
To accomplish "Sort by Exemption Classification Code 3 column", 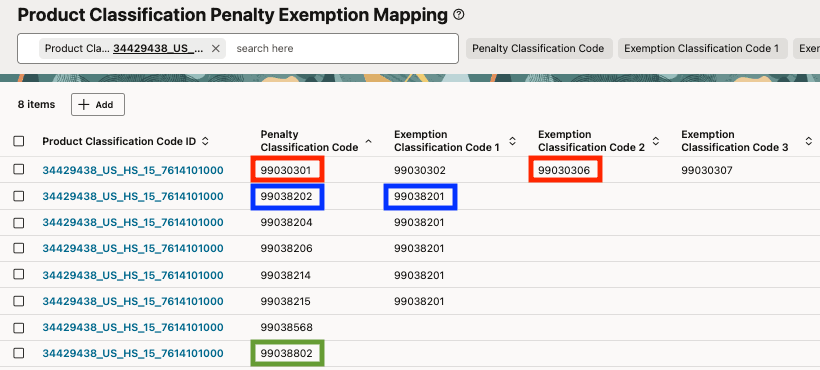I will point(809,141).
